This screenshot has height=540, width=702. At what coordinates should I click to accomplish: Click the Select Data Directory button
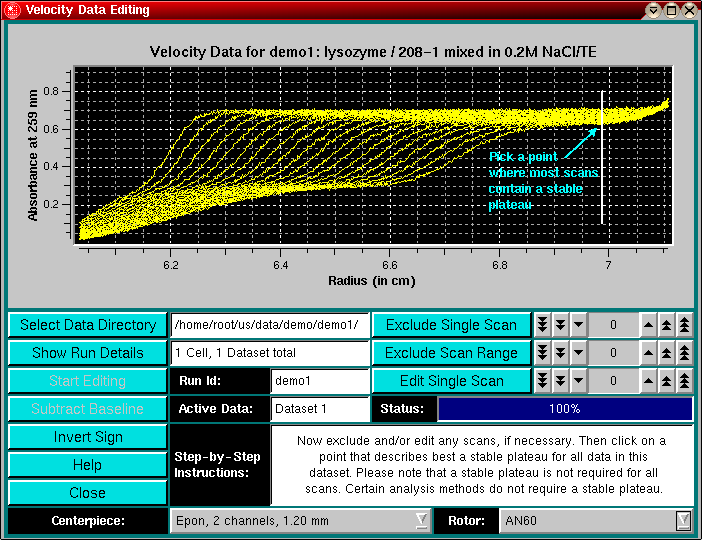click(x=88, y=325)
